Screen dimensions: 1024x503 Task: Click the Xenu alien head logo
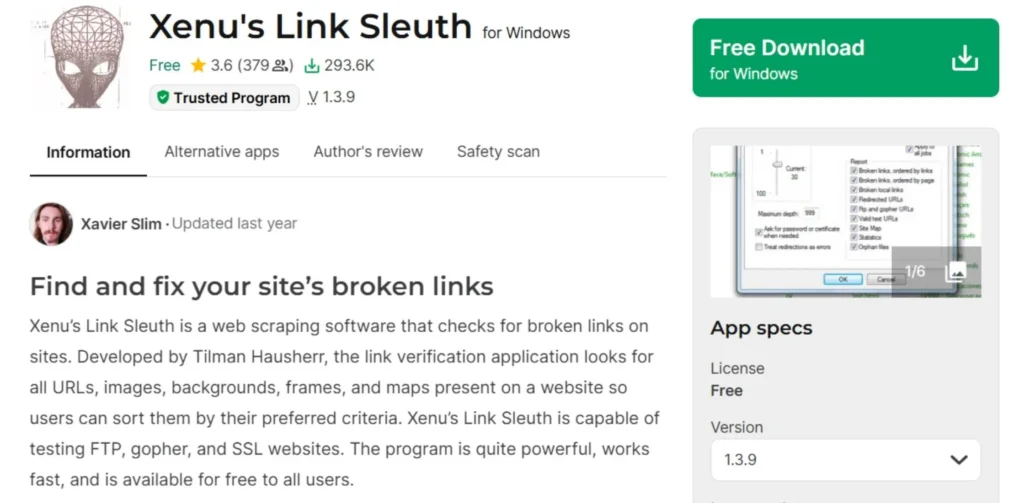pos(80,58)
